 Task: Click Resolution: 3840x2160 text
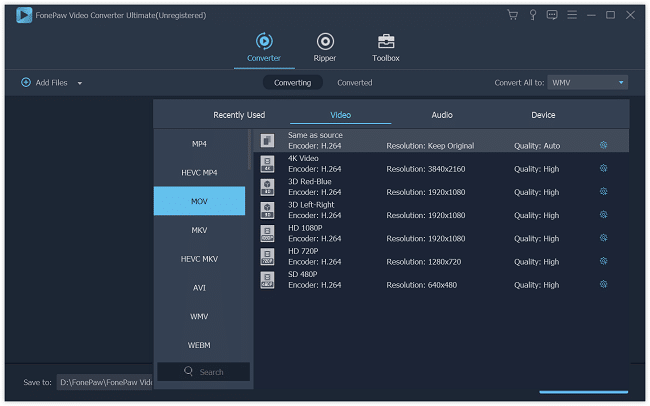[426, 169]
